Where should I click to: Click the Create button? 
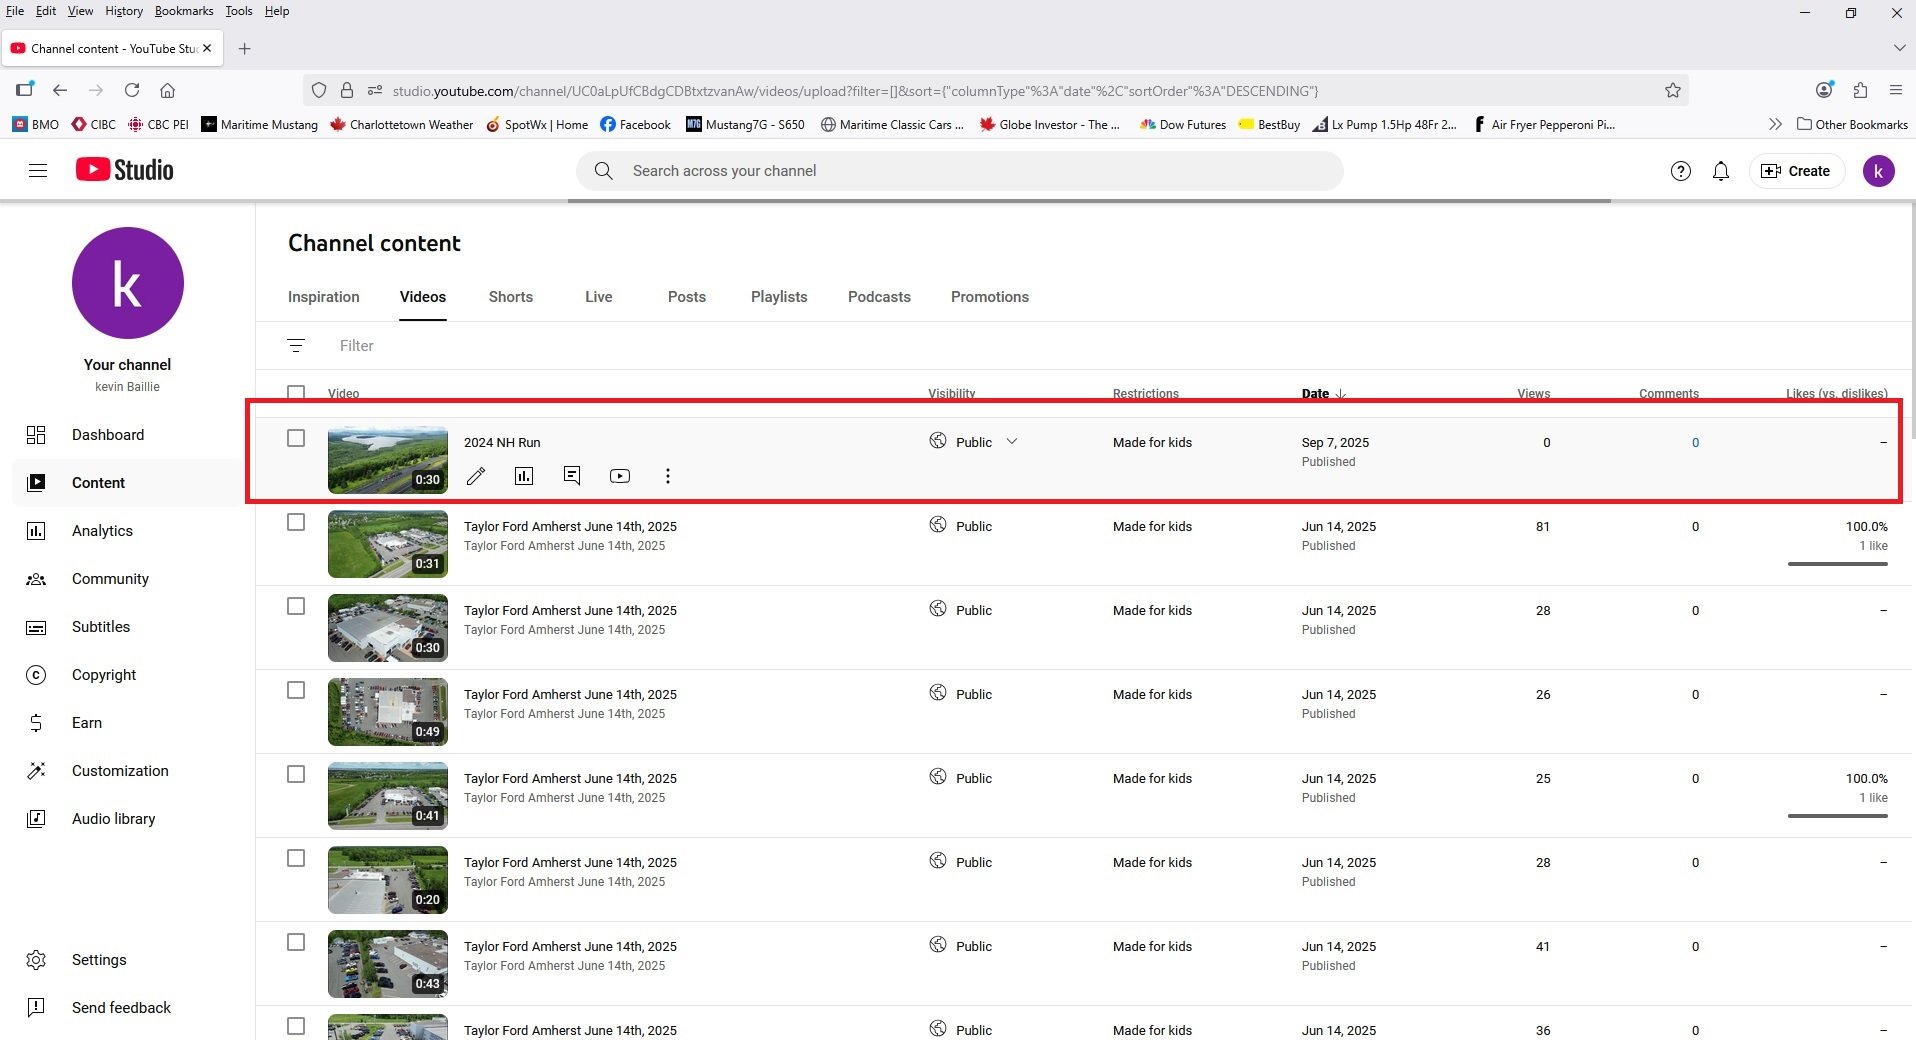(x=1796, y=171)
